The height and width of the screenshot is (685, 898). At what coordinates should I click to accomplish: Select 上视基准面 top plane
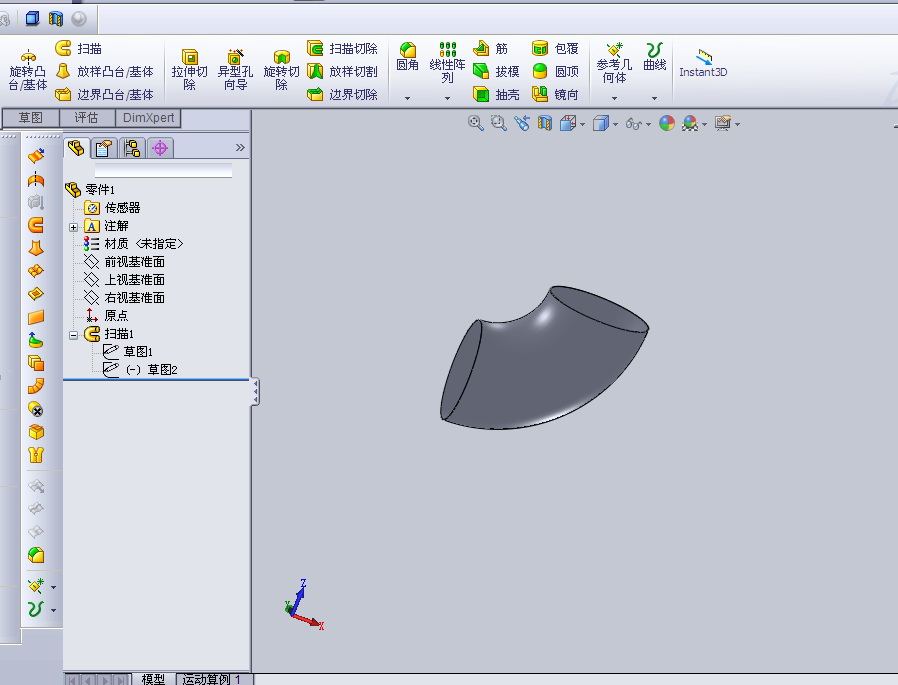(x=124, y=279)
